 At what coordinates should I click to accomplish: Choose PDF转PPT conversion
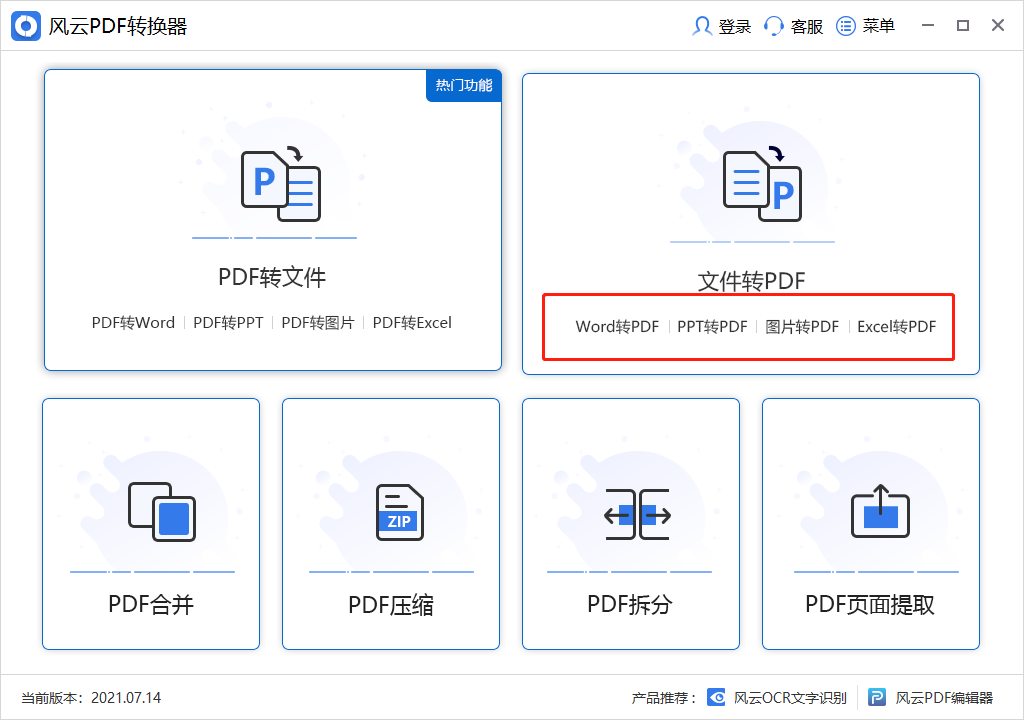pyautogui.click(x=228, y=323)
